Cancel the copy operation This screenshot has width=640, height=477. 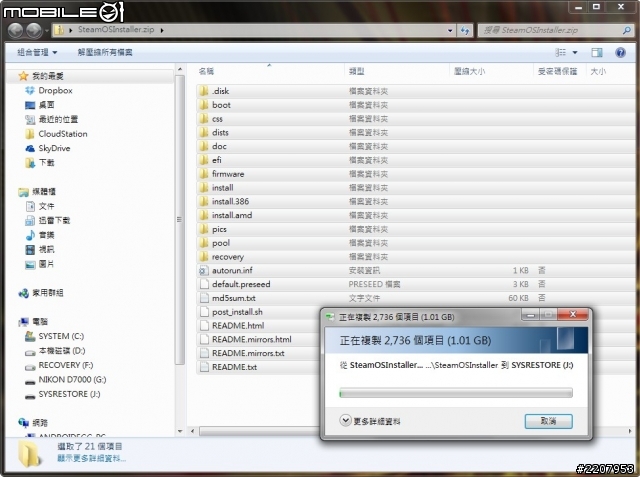(549, 421)
